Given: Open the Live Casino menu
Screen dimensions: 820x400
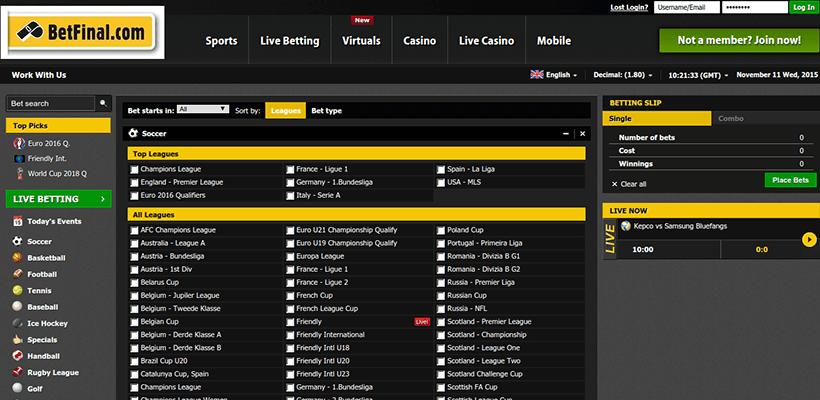Looking at the screenshot, I should coord(486,41).
